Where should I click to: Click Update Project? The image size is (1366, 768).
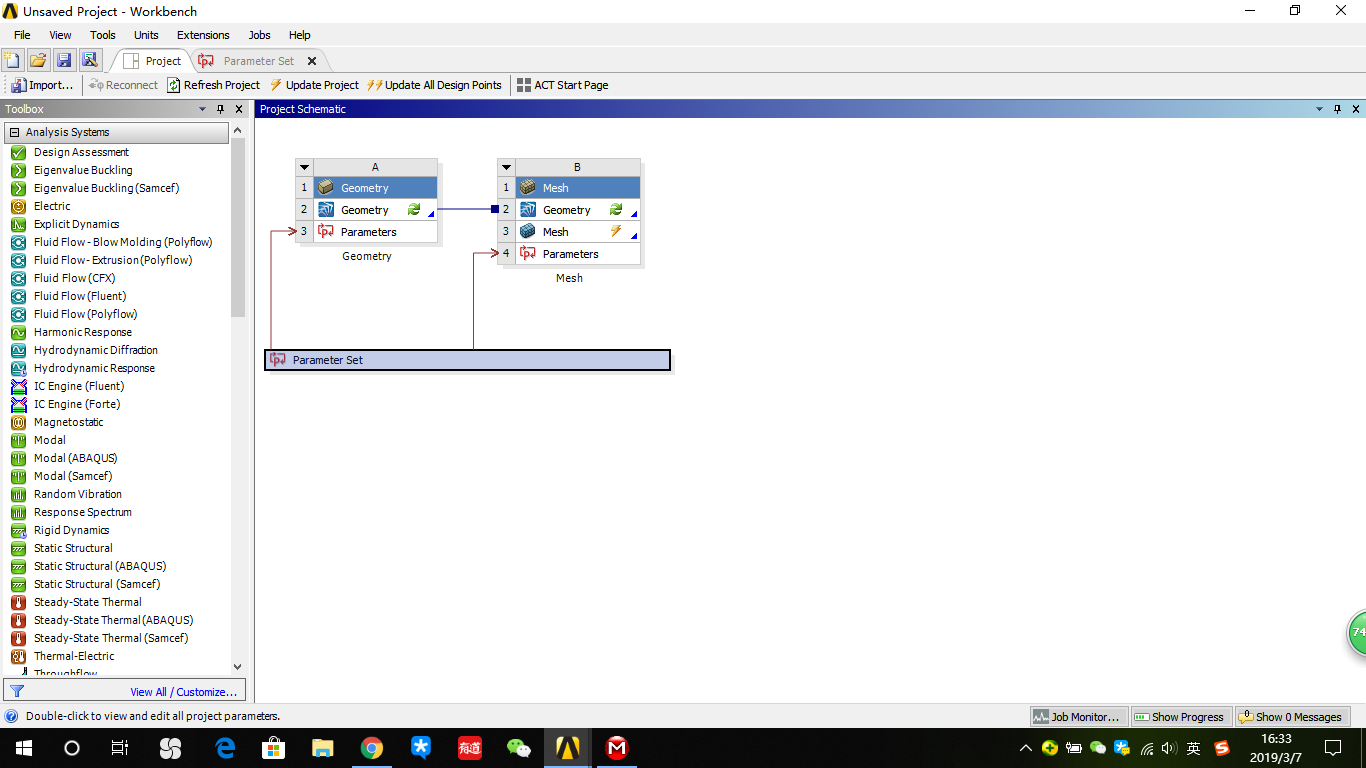point(314,85)
